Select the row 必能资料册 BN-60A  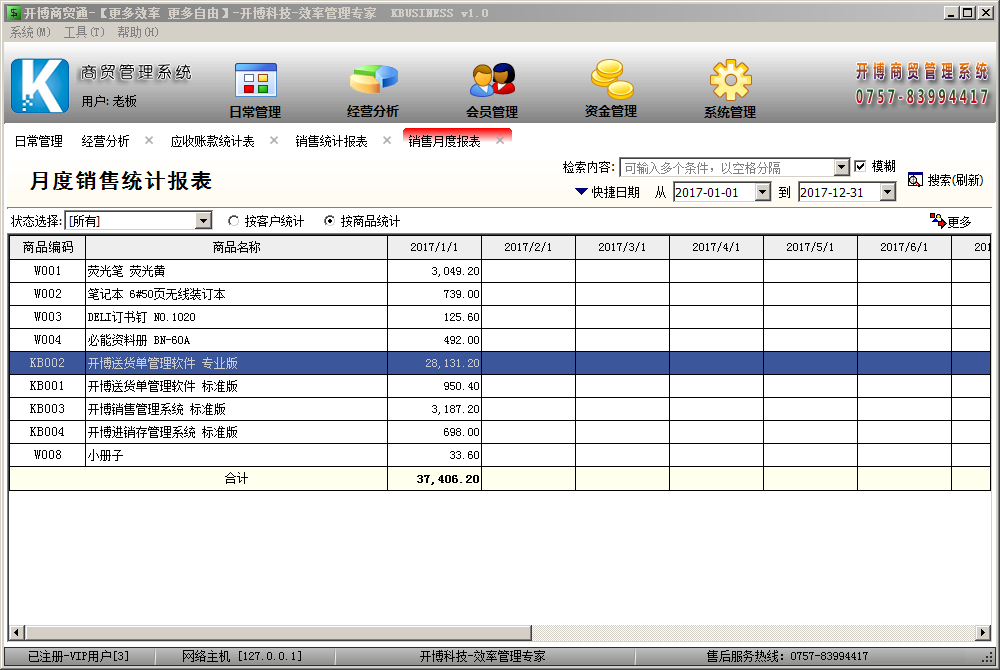[x=499, y=340]
